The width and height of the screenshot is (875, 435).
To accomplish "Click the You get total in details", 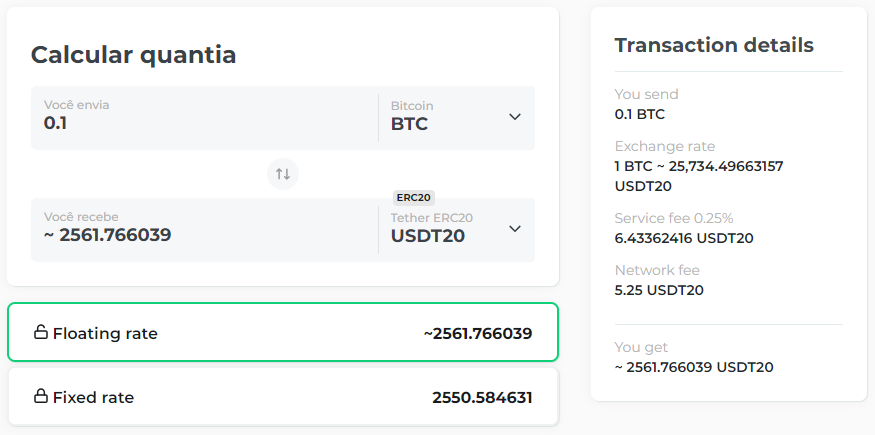I will tap(694, 367).
